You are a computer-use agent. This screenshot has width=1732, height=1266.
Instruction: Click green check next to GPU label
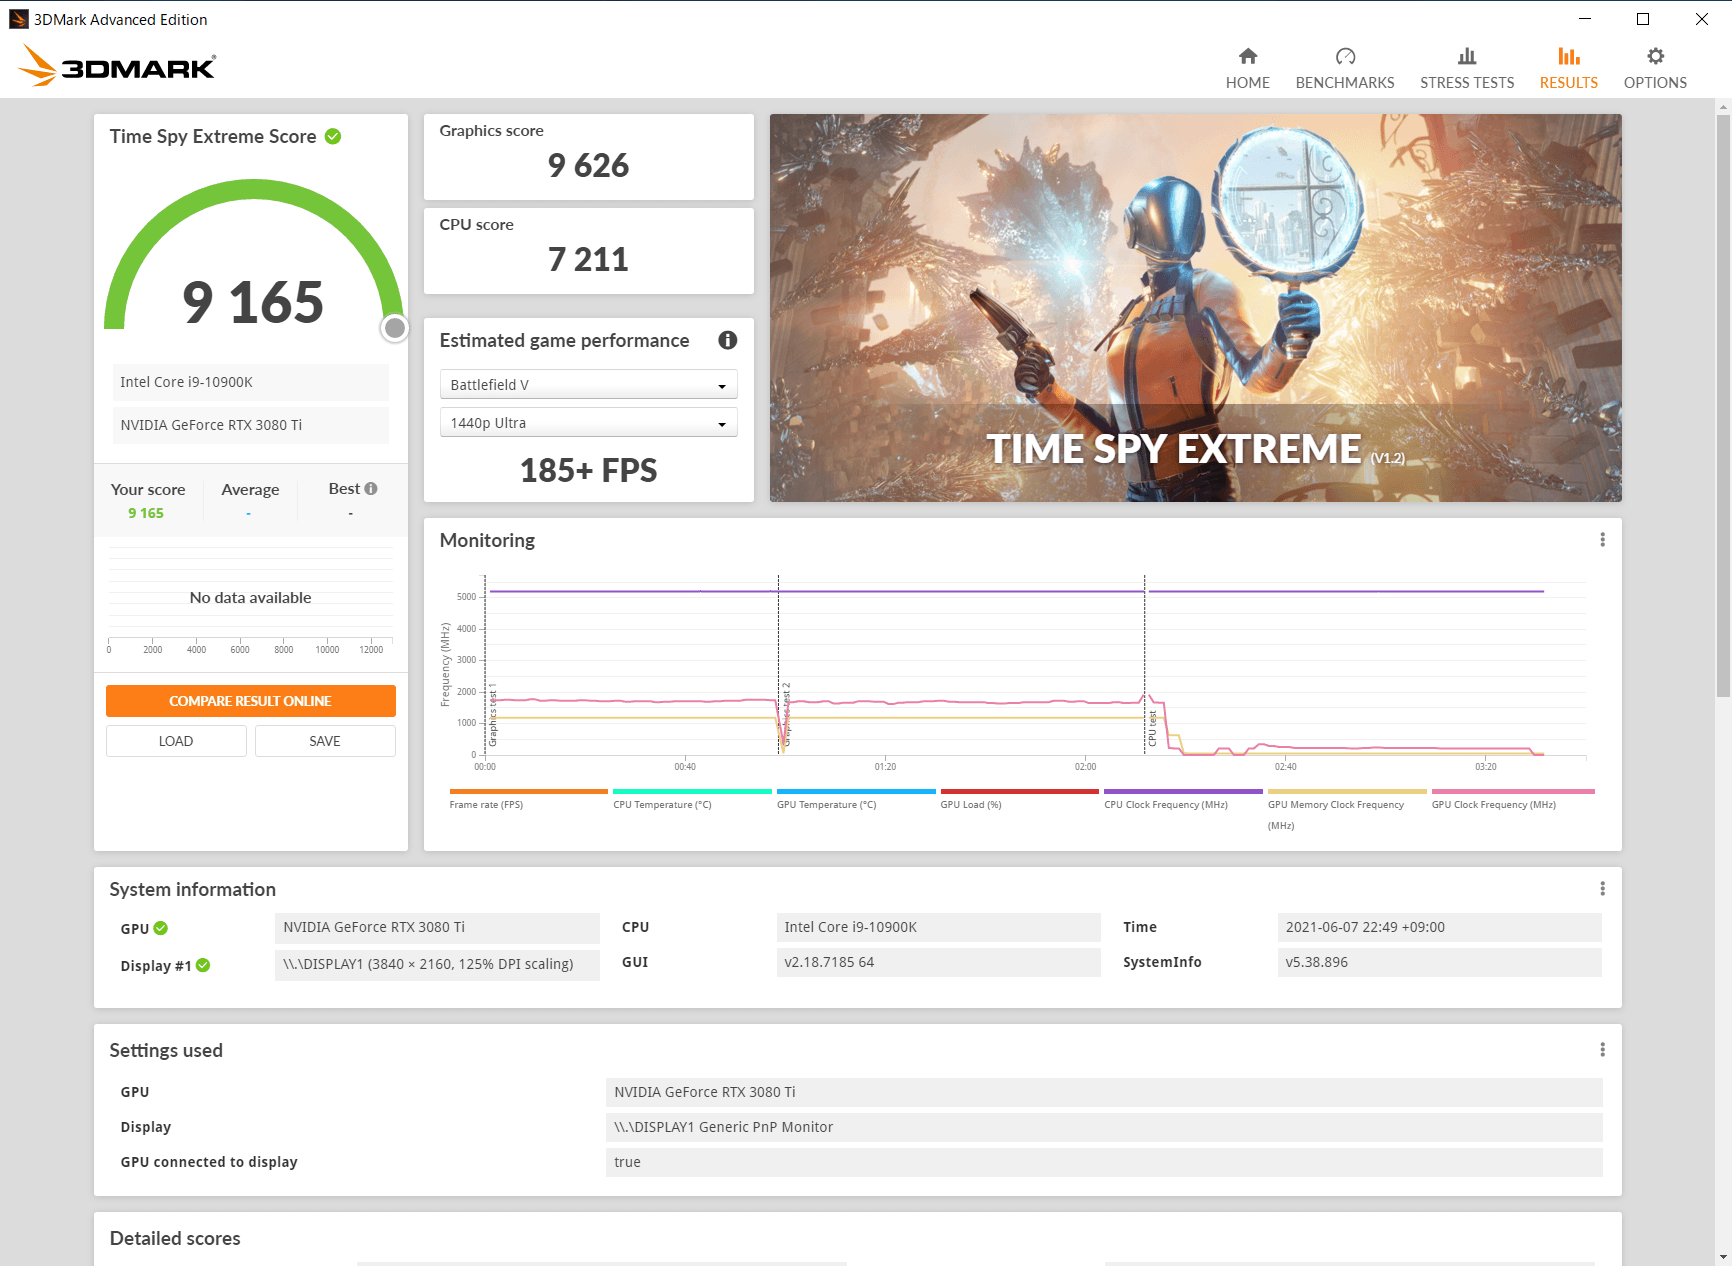[x=161, y=928]
